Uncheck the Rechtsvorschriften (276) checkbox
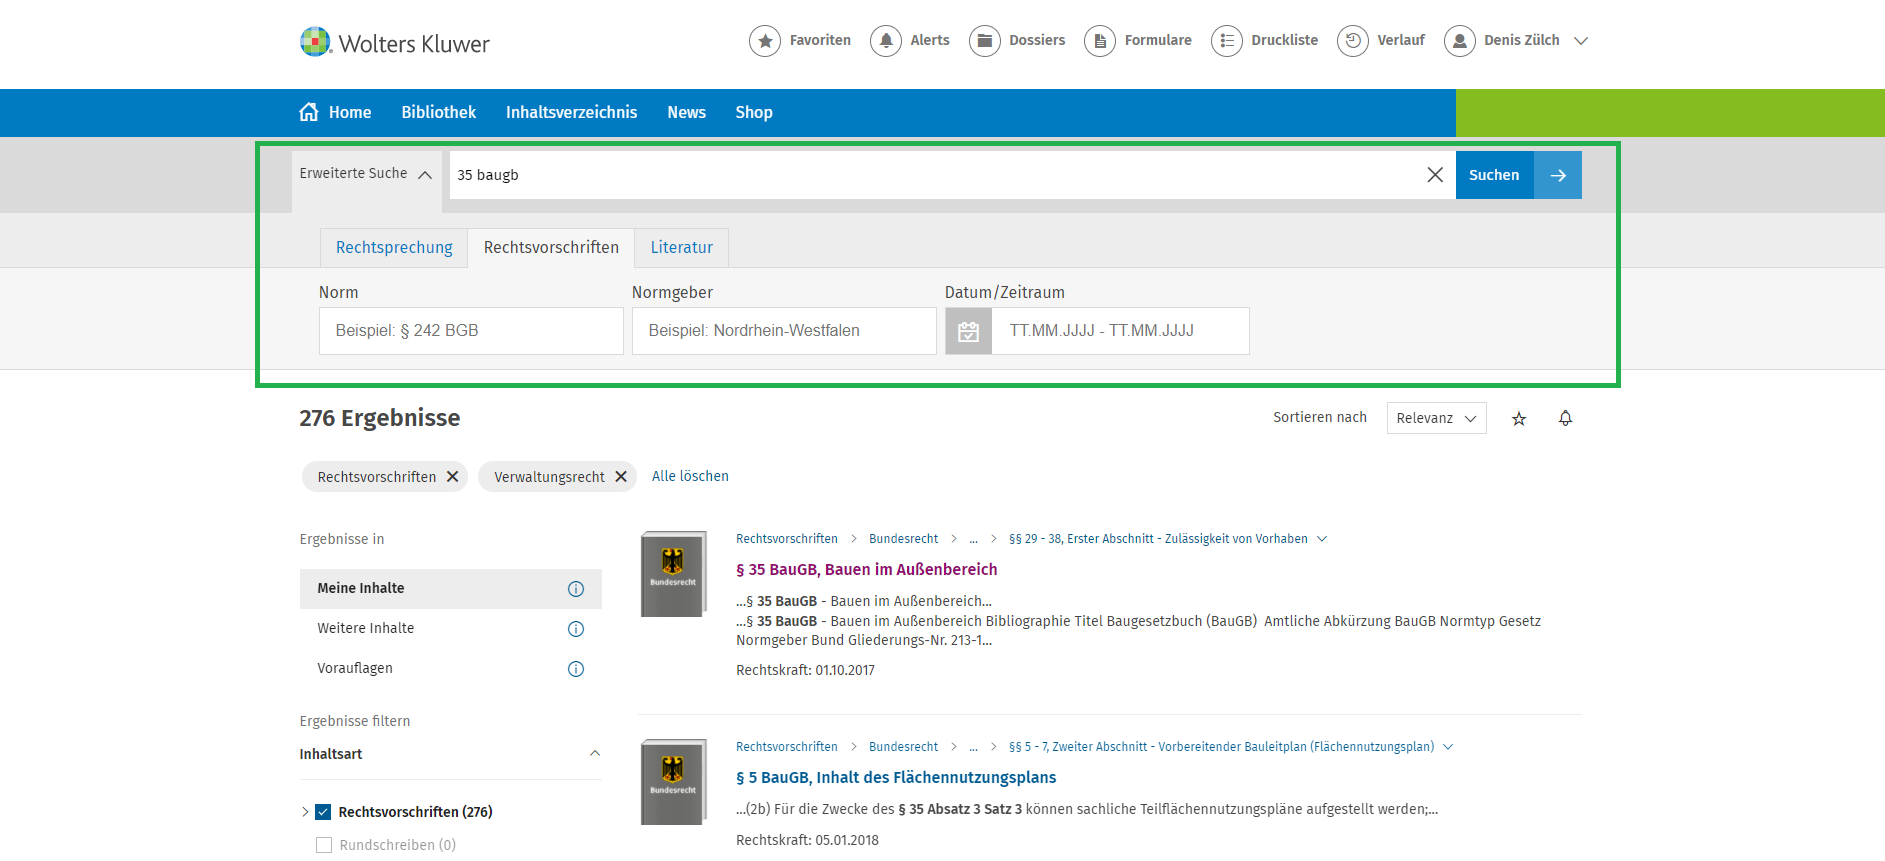The width and height of the screenshot is (1885, 861). point(323,812)
